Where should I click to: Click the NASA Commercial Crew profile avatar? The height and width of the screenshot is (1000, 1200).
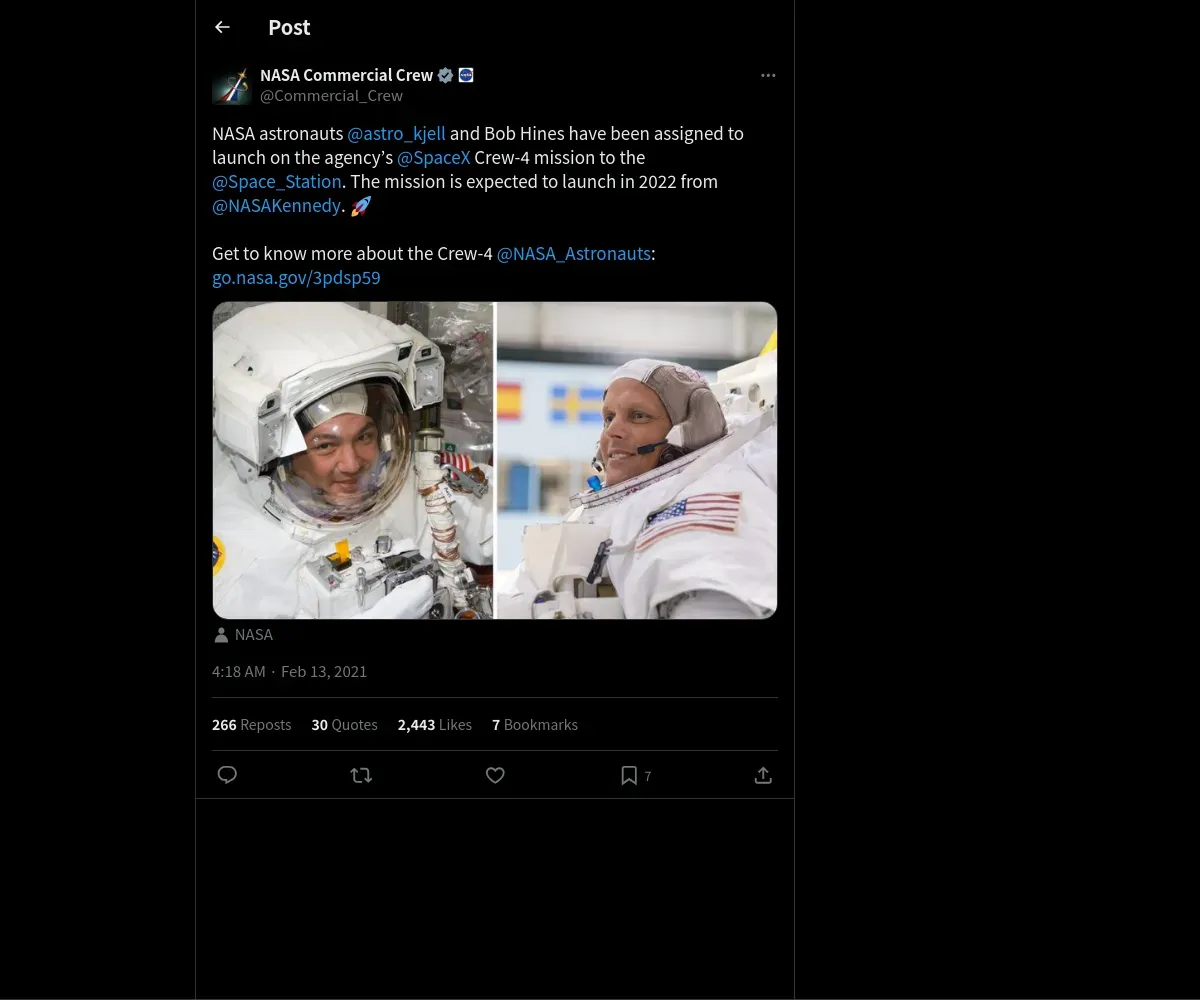pyautogui.click(x=231, y=86)
